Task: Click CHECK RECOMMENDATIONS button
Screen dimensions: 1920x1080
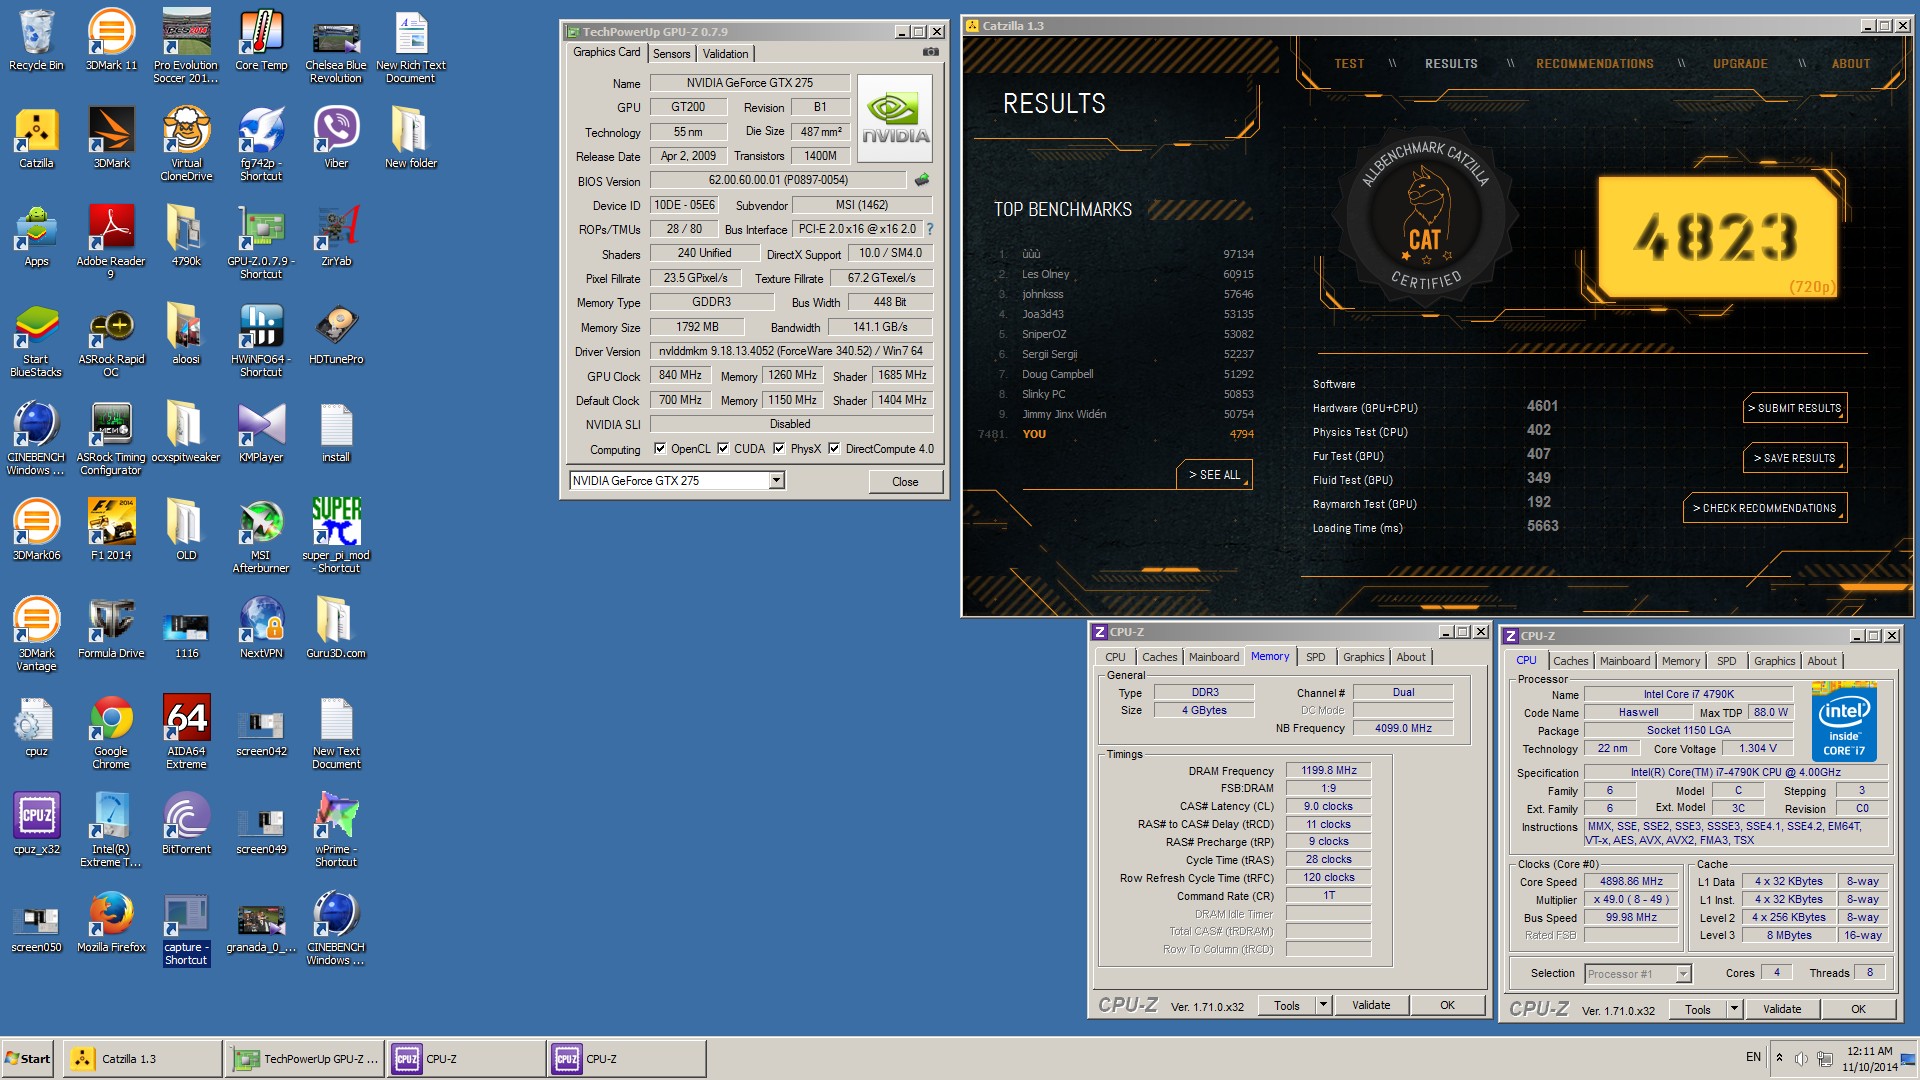Action: 1764,508
